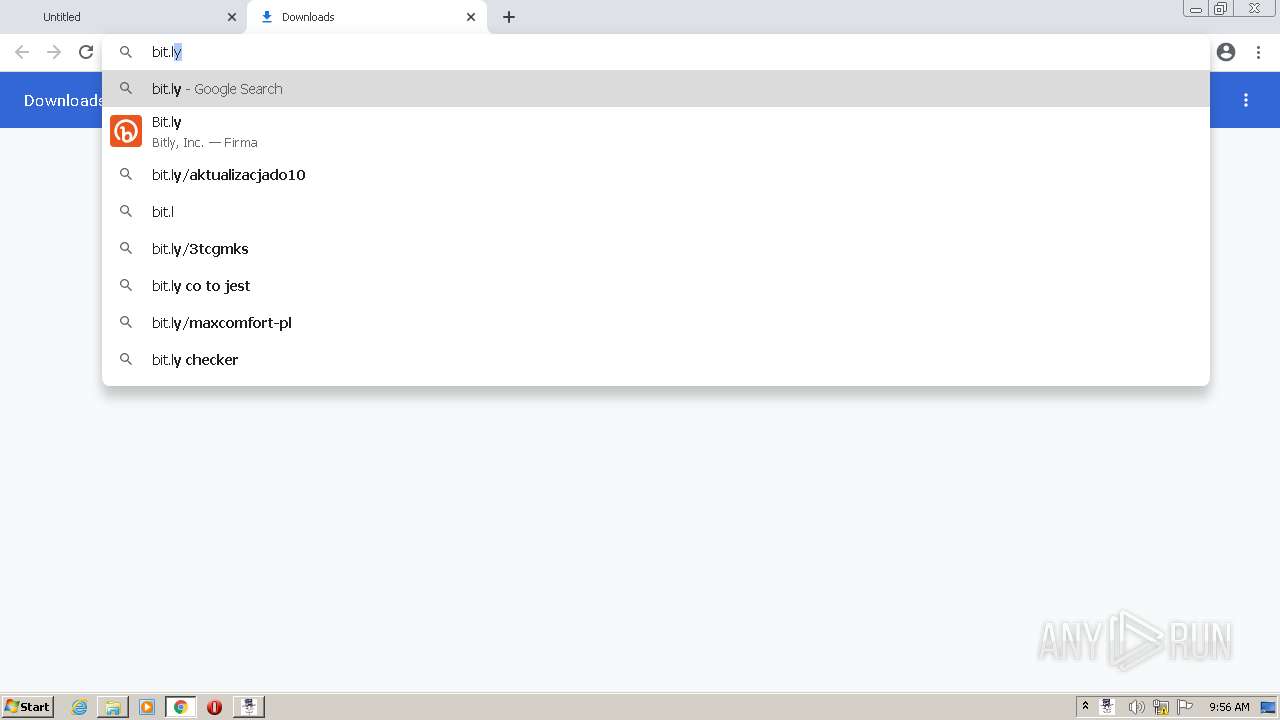The height and width of the screenshot is (720, 1280).
Task: Pick suggestion bit.ly/aktualizacjado10
Action: 656,175
